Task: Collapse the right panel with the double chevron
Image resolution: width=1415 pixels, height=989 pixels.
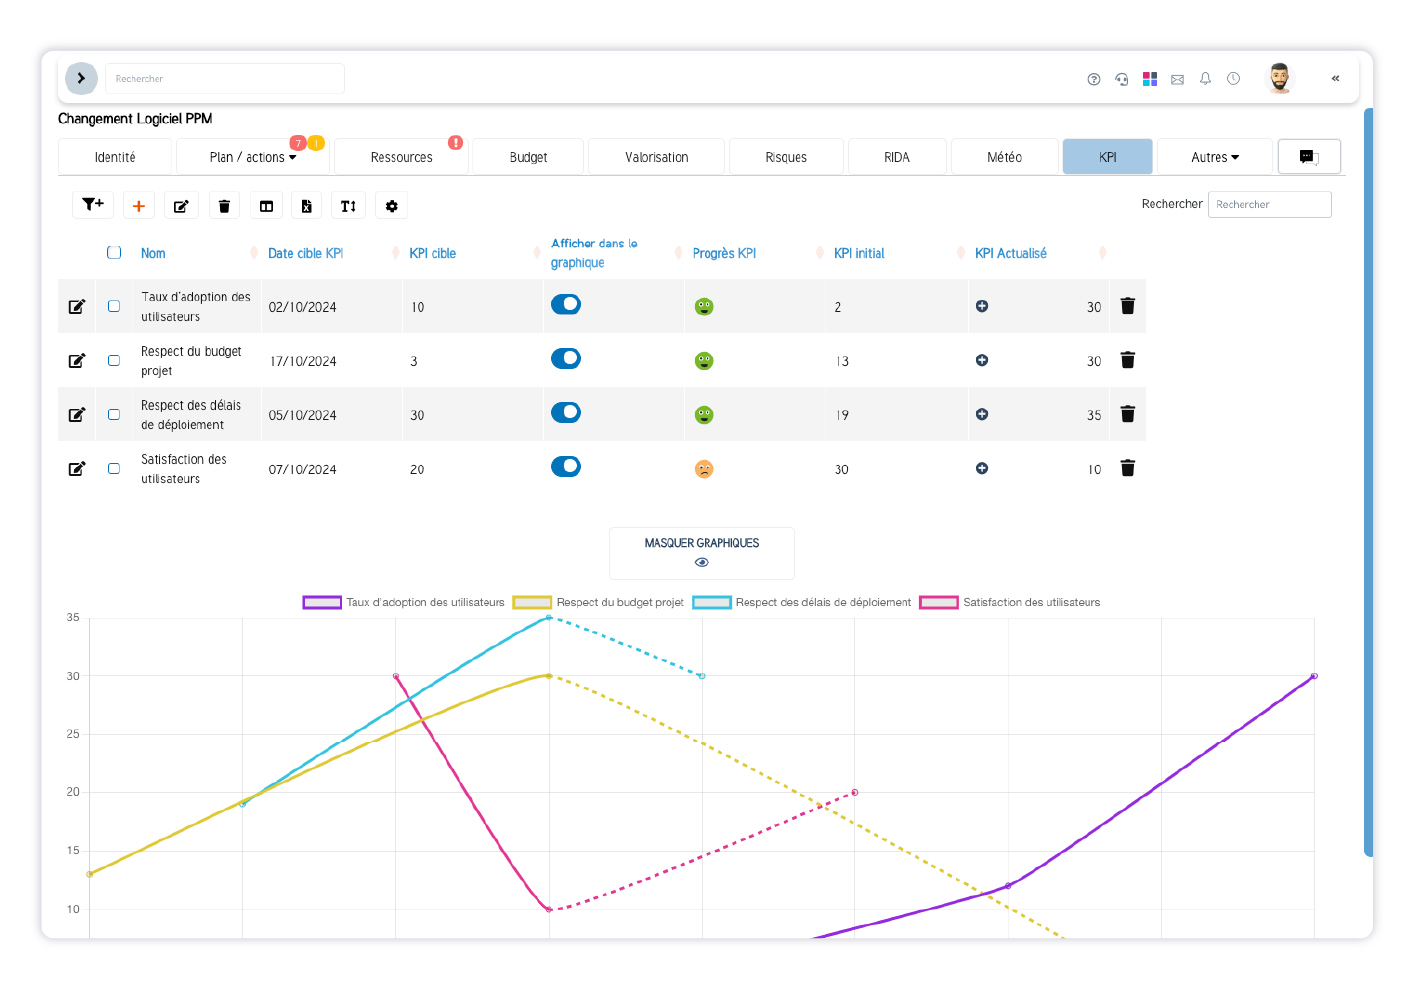Action: point(1335,78)
